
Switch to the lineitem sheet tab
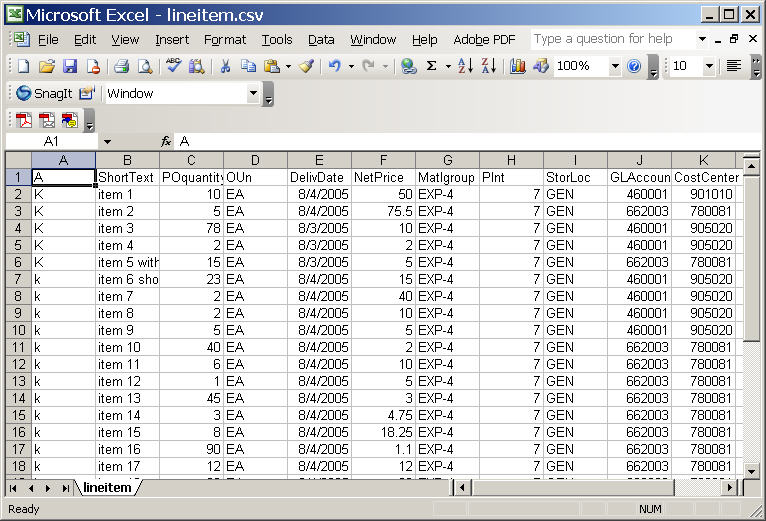click(x=107, y=487)
